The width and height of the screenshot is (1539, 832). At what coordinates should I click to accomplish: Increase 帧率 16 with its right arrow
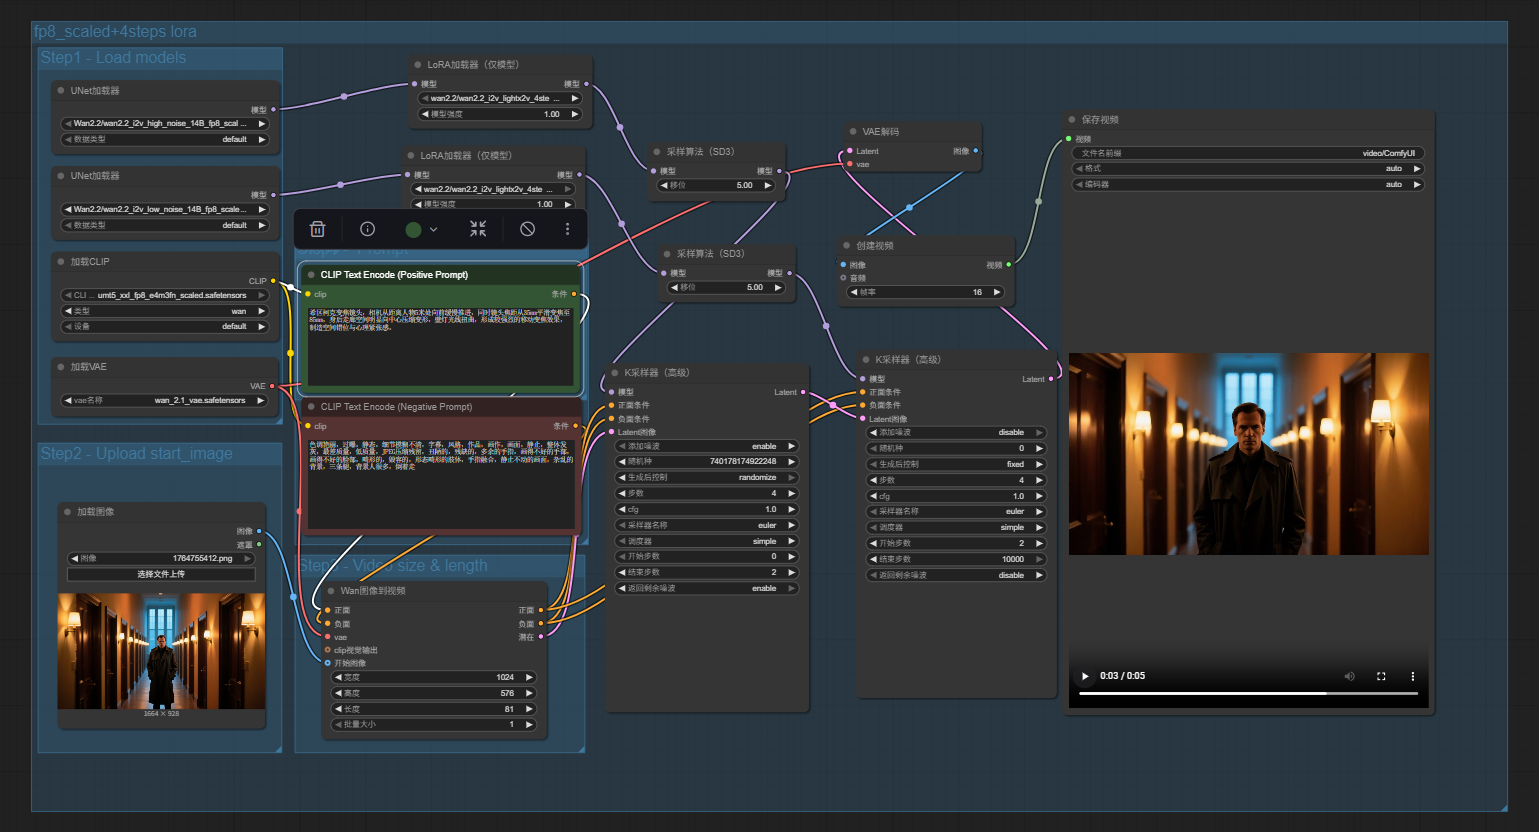click(997, 292)
